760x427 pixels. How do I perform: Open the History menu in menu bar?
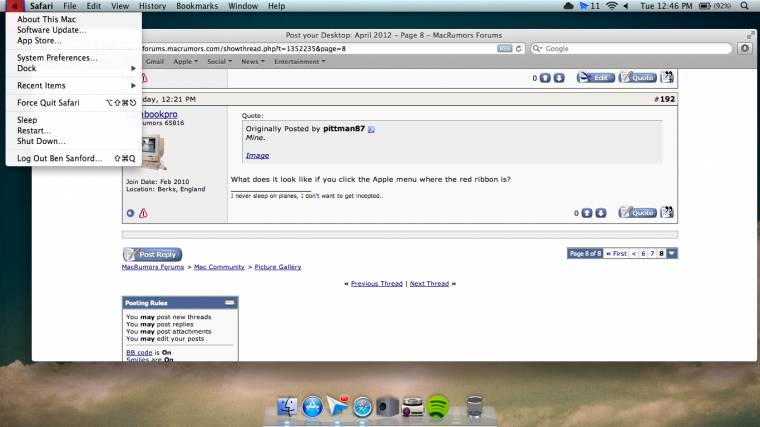(152, 6)
